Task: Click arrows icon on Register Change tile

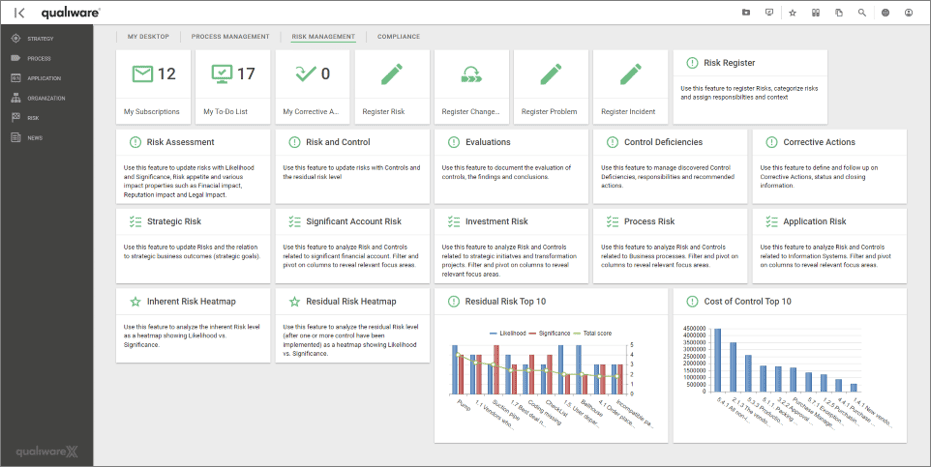Action: click(x=471, y=74)
